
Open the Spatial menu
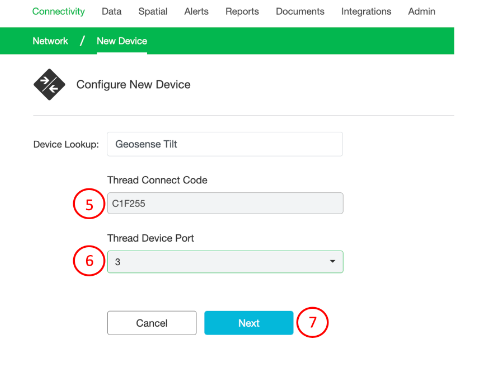click(153, 12)
